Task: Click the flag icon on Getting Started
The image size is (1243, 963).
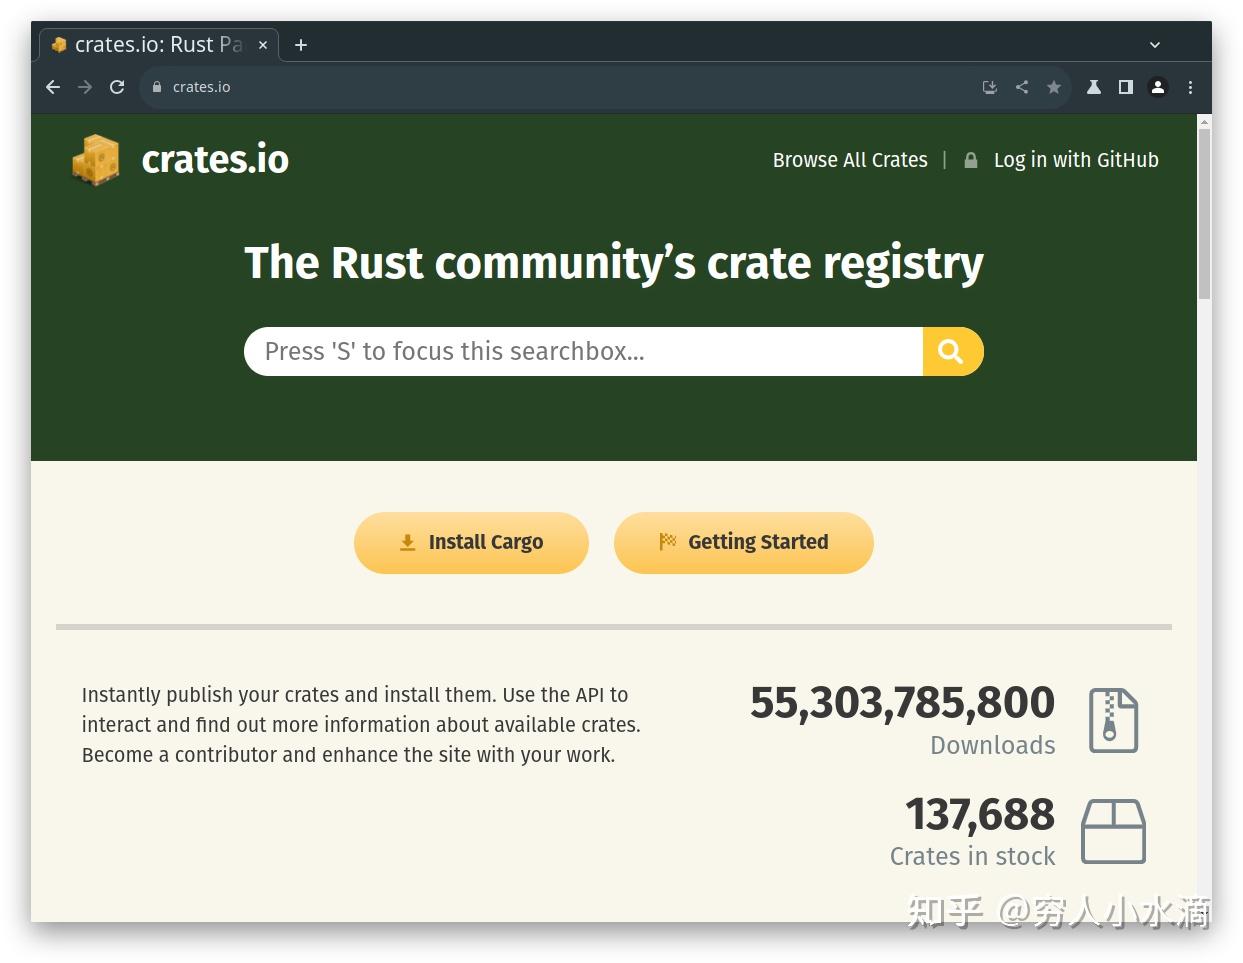Action: click(668, 542)
